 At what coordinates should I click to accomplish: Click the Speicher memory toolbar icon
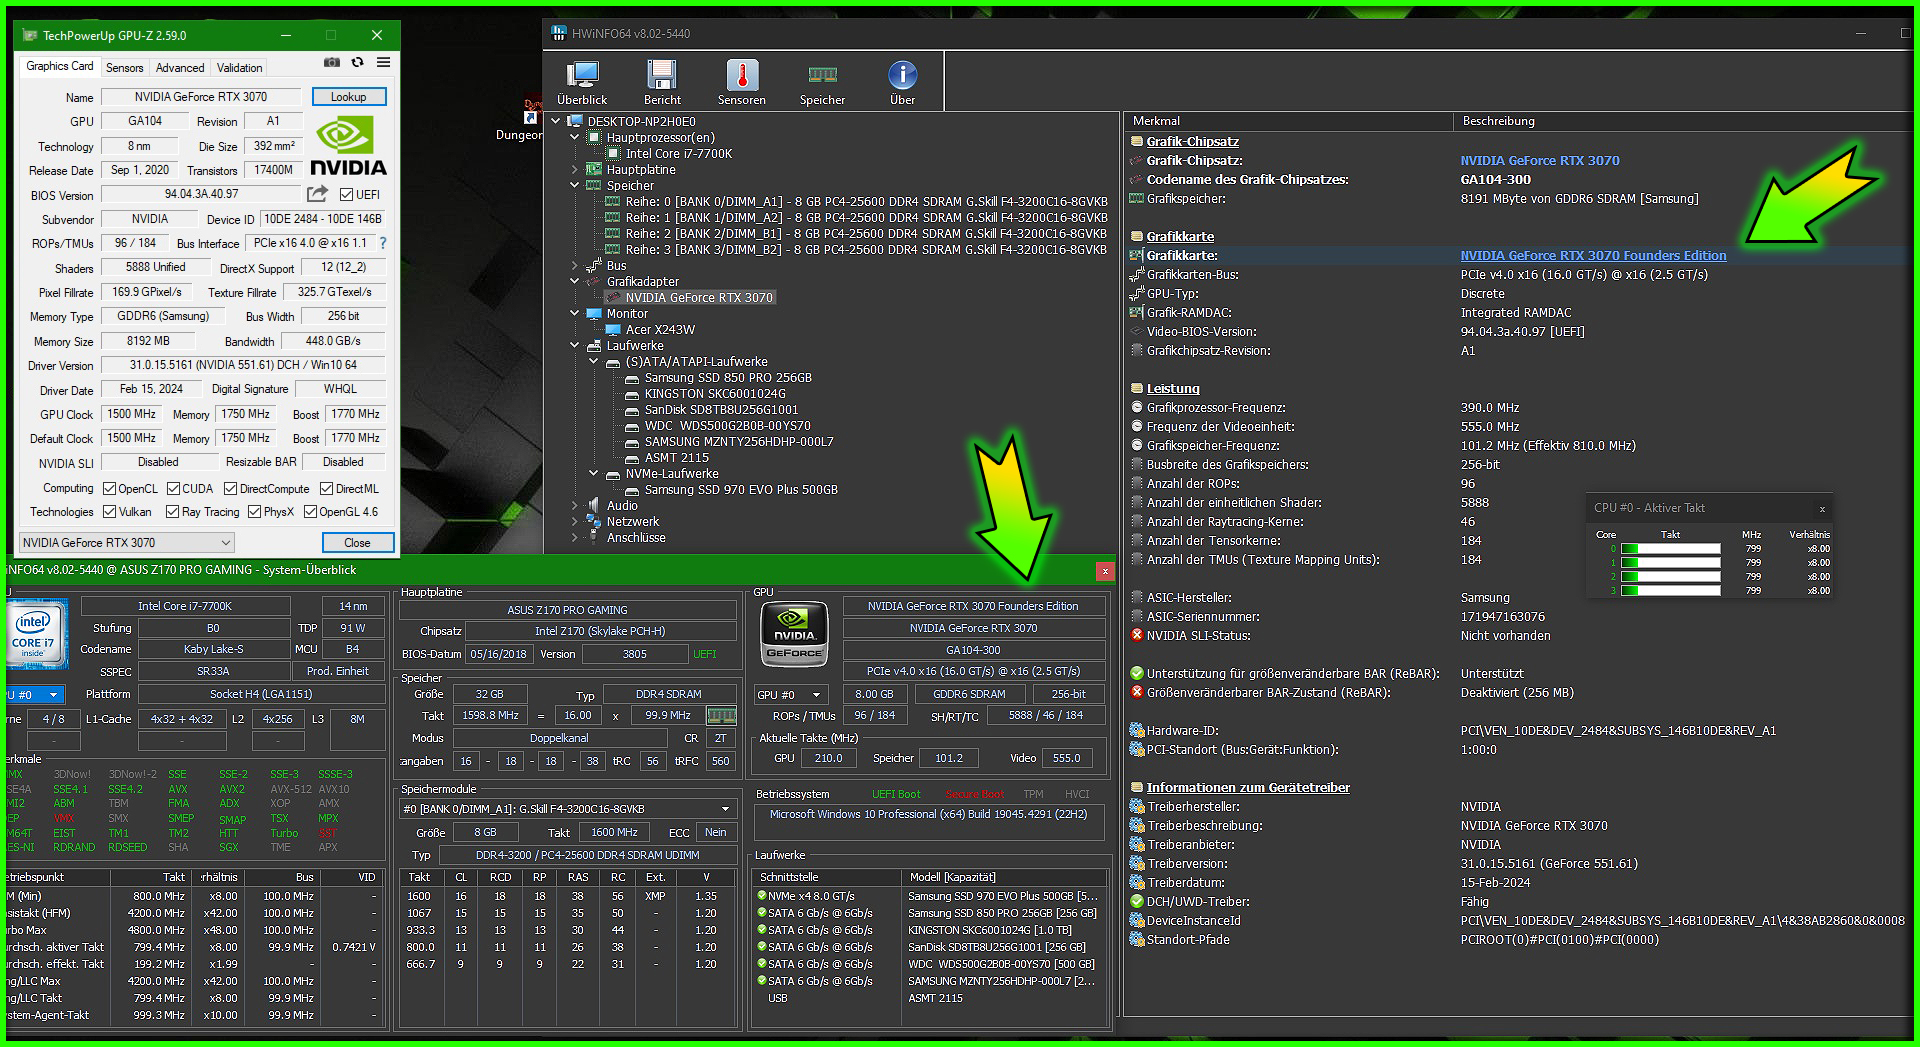(822, 75)
